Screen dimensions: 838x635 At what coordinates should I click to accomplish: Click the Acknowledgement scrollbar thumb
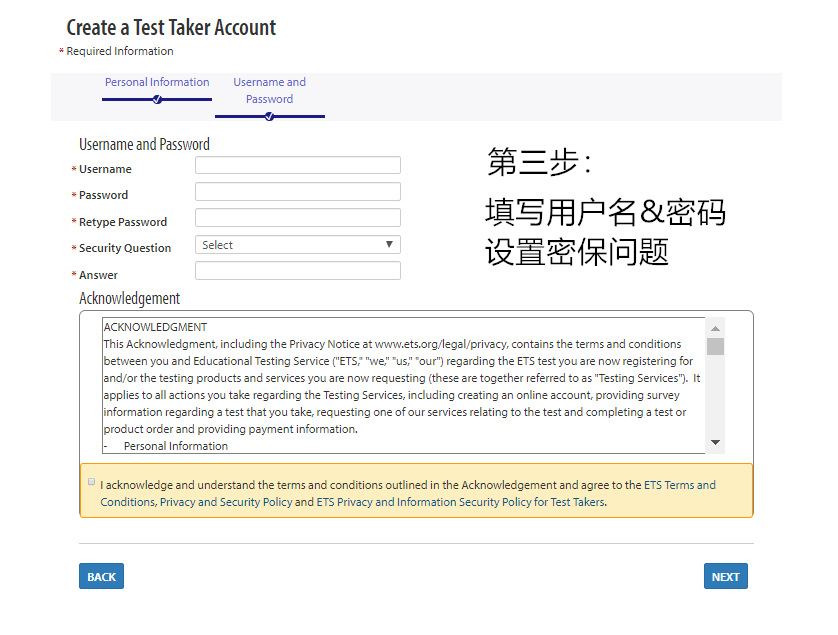click(x=715, y=346)
